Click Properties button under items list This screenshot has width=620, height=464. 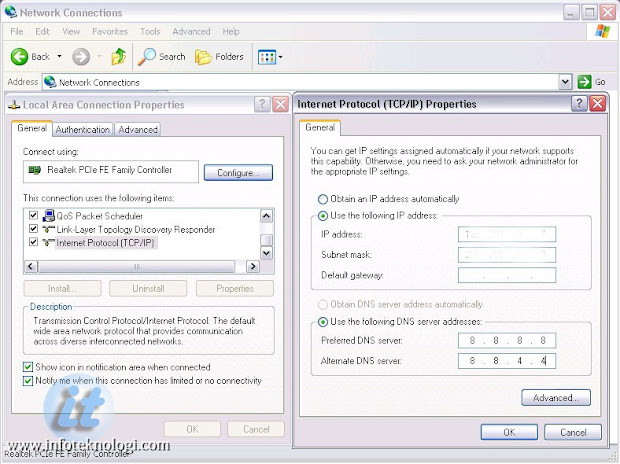pos(235,289)
